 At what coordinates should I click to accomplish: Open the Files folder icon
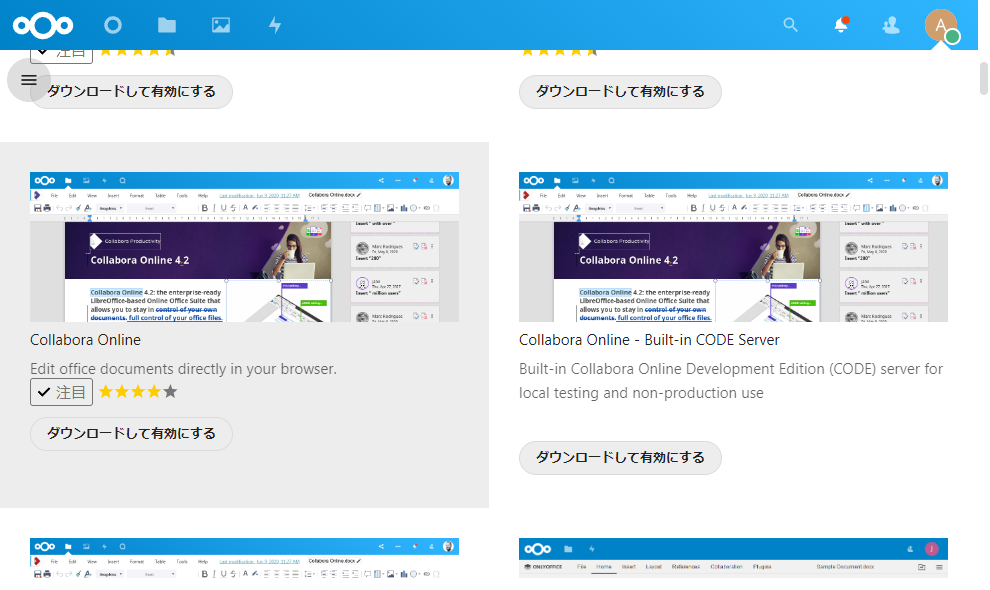[x=167, y=25]
